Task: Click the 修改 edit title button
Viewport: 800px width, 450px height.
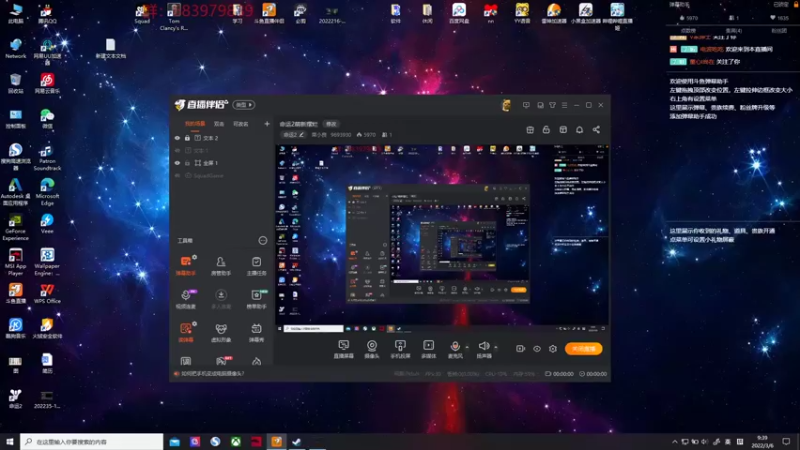Action: [x=332, y=124]
